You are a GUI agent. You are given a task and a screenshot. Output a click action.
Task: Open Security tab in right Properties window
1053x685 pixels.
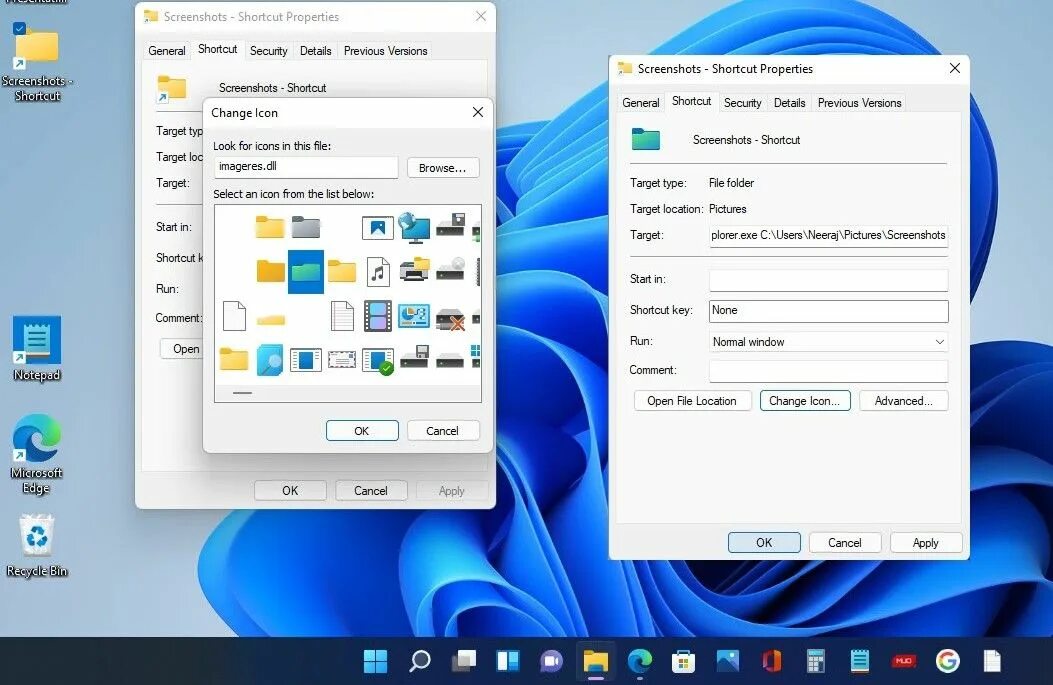pos(742,103)
